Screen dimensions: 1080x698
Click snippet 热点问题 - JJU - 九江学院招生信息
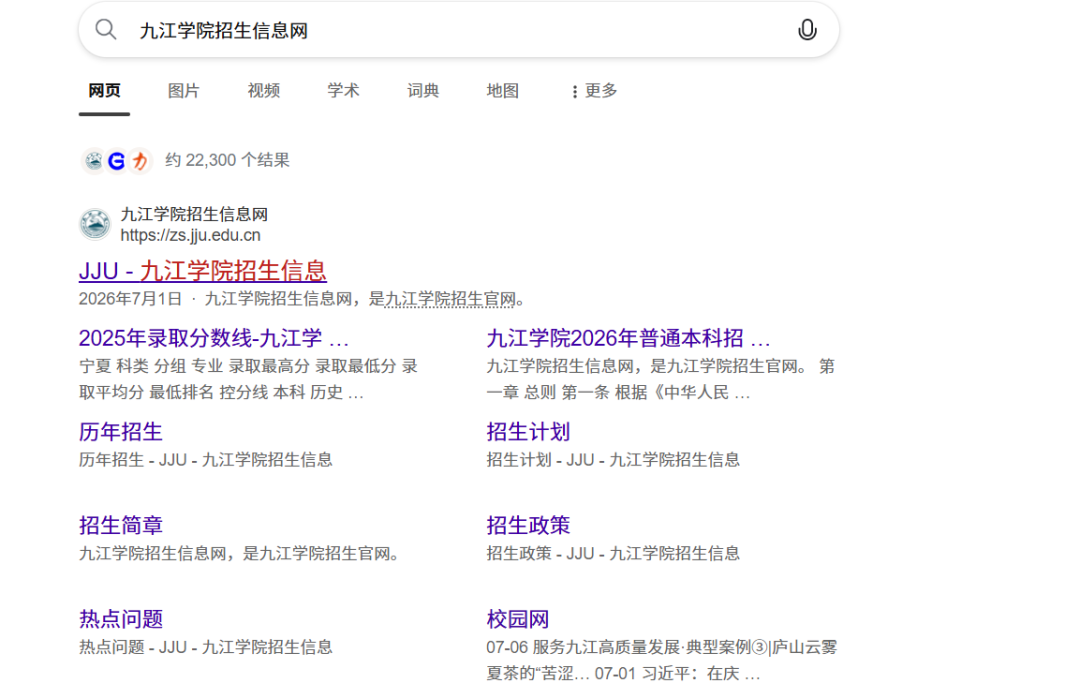click(205, 647)
